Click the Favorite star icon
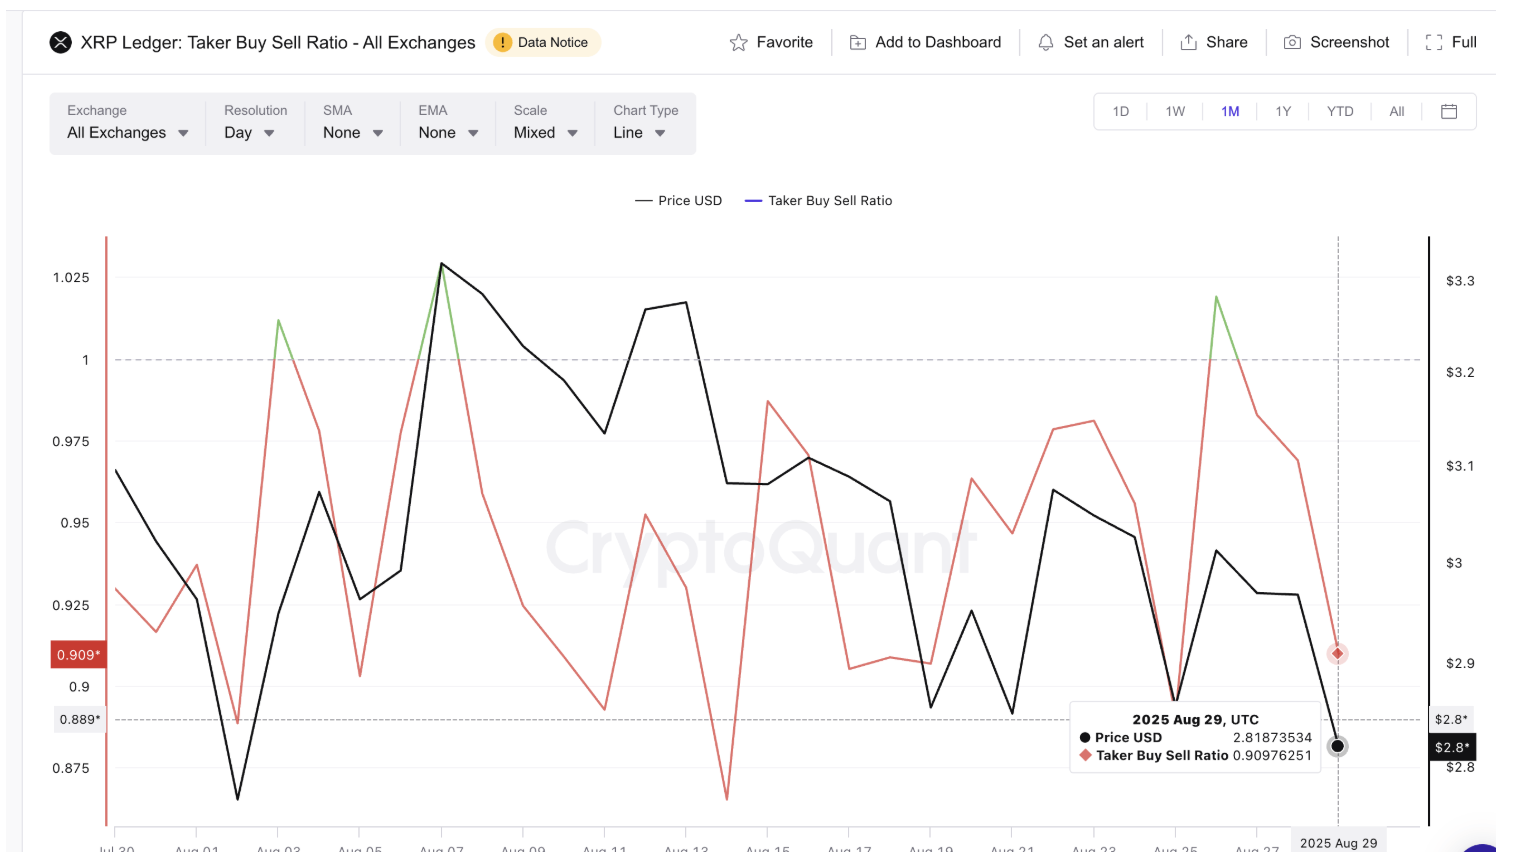This screenshot has width=1516, height=868. click(738, 42)
